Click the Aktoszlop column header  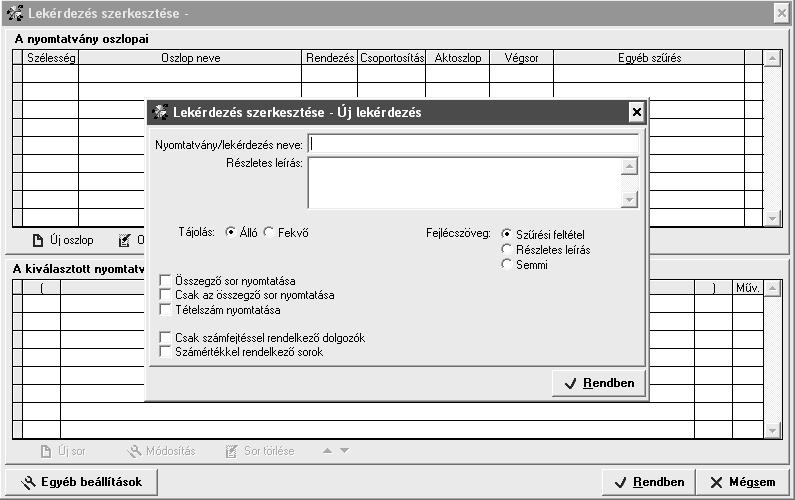coord(457,58)
